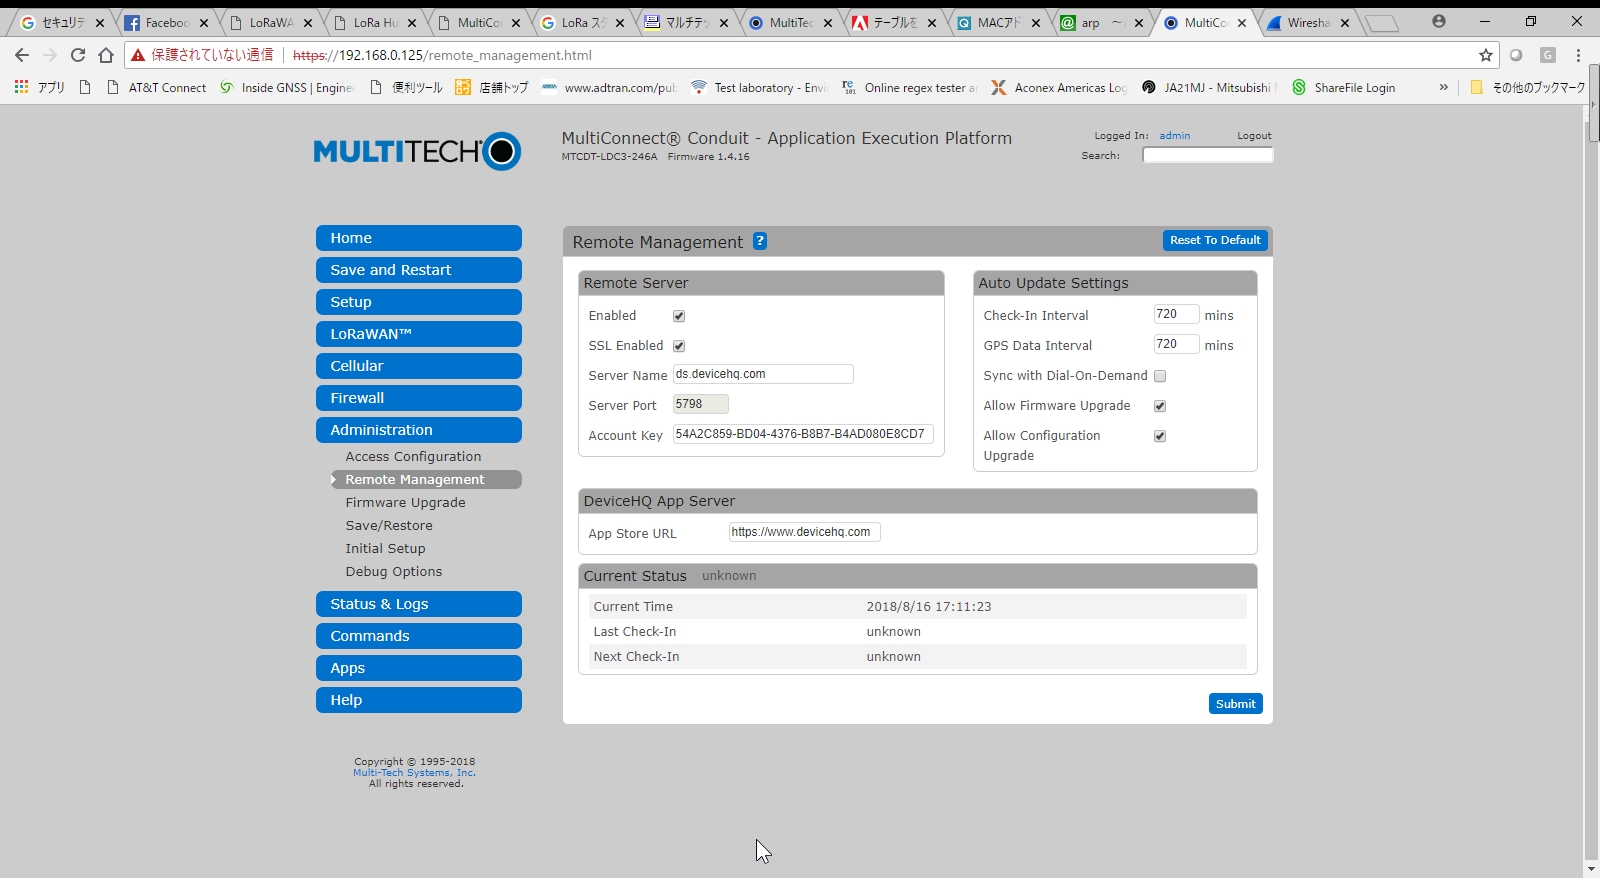Click the browser back arrow
Image resolution: width=1600 pixels, height=878 pixels.
(22, 55)
